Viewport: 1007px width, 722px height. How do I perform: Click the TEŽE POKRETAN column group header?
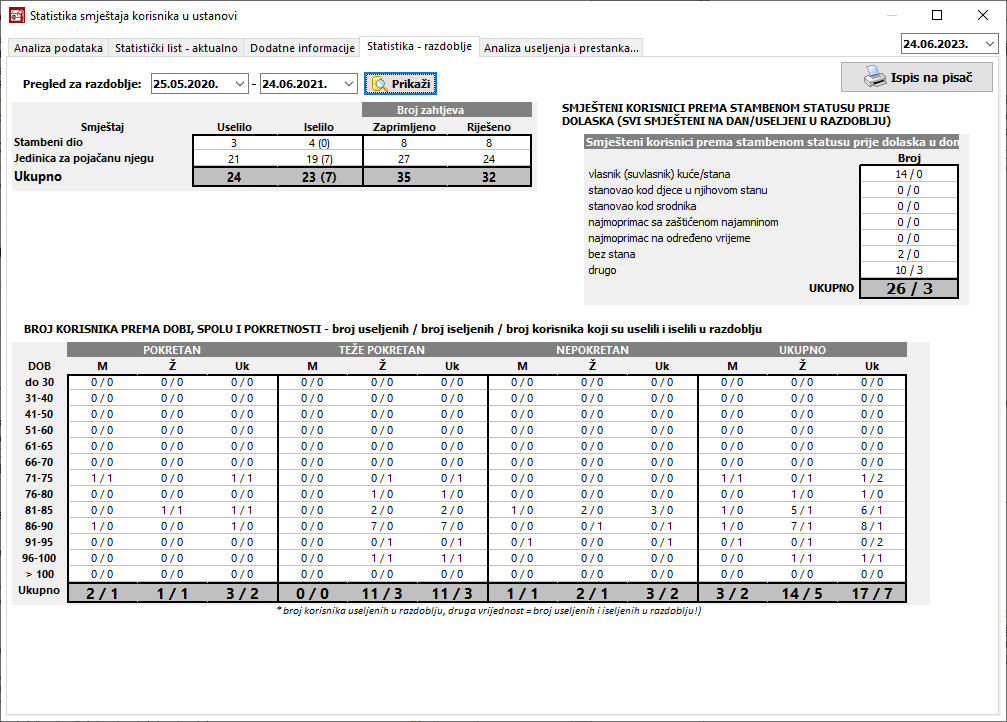pos(382,350)
